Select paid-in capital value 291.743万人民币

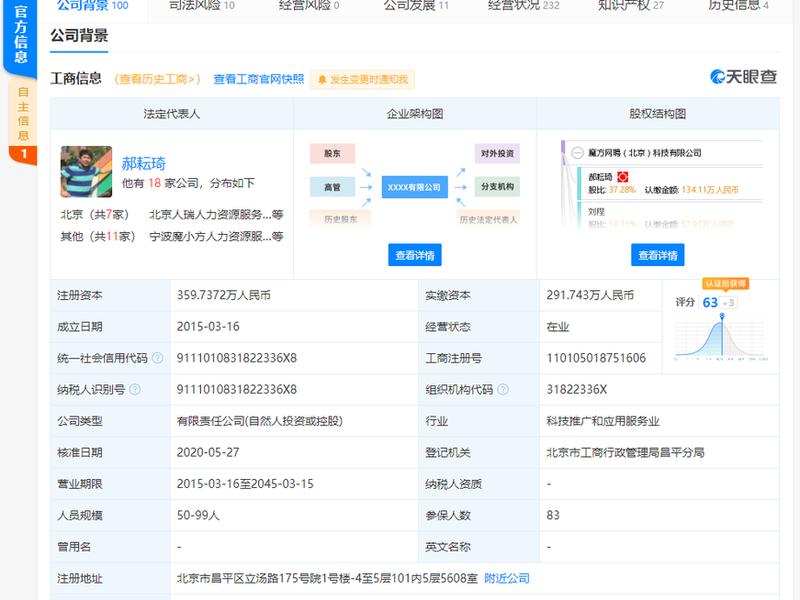pos(590,295)
